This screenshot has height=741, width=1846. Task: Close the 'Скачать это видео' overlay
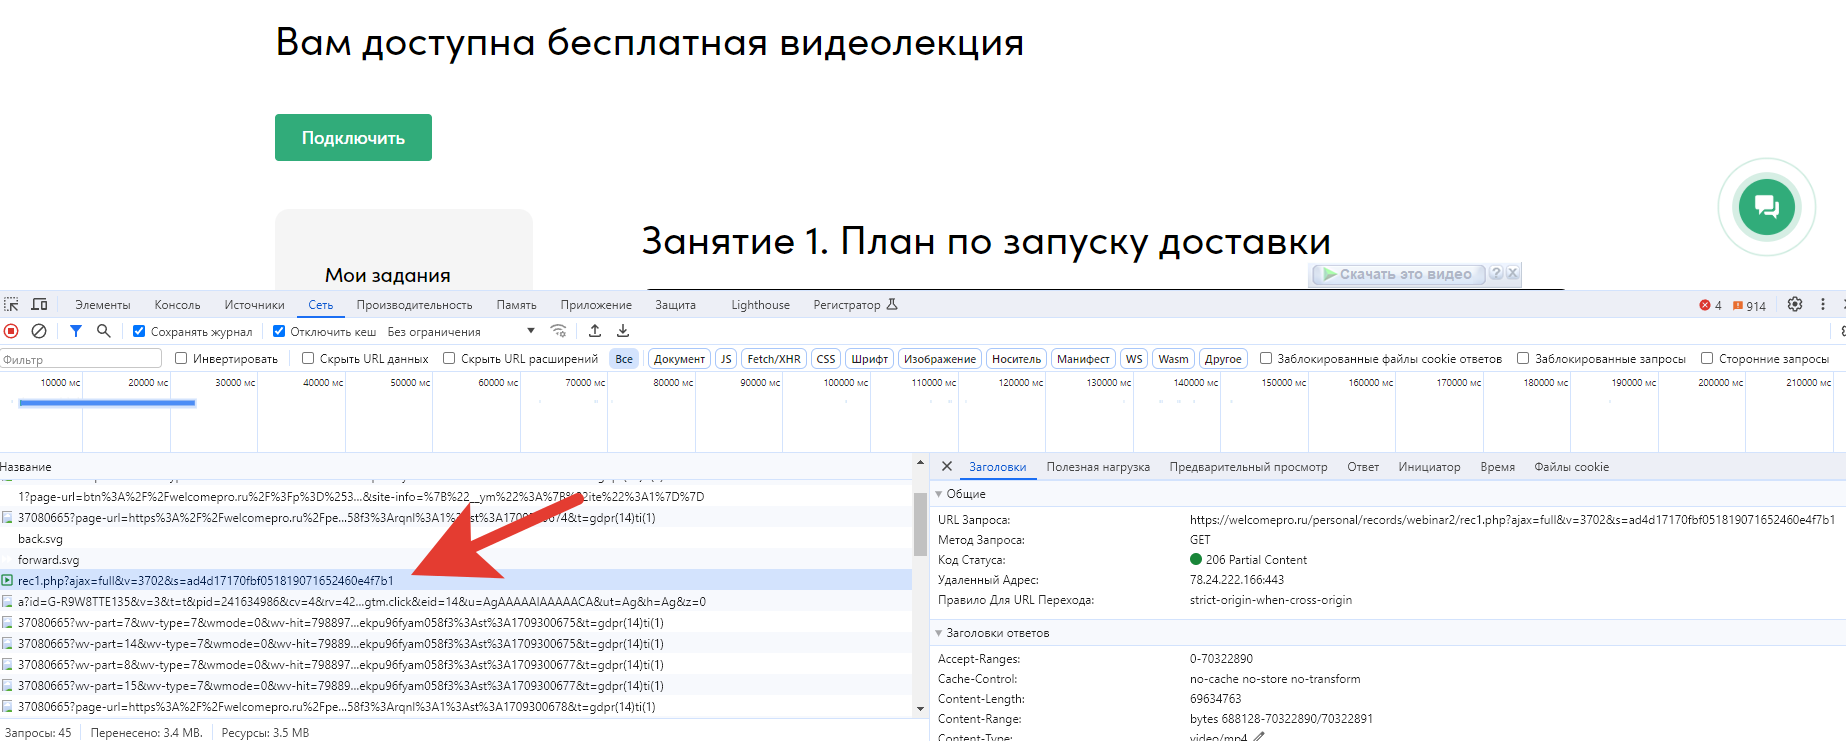tap(1513, 273)
